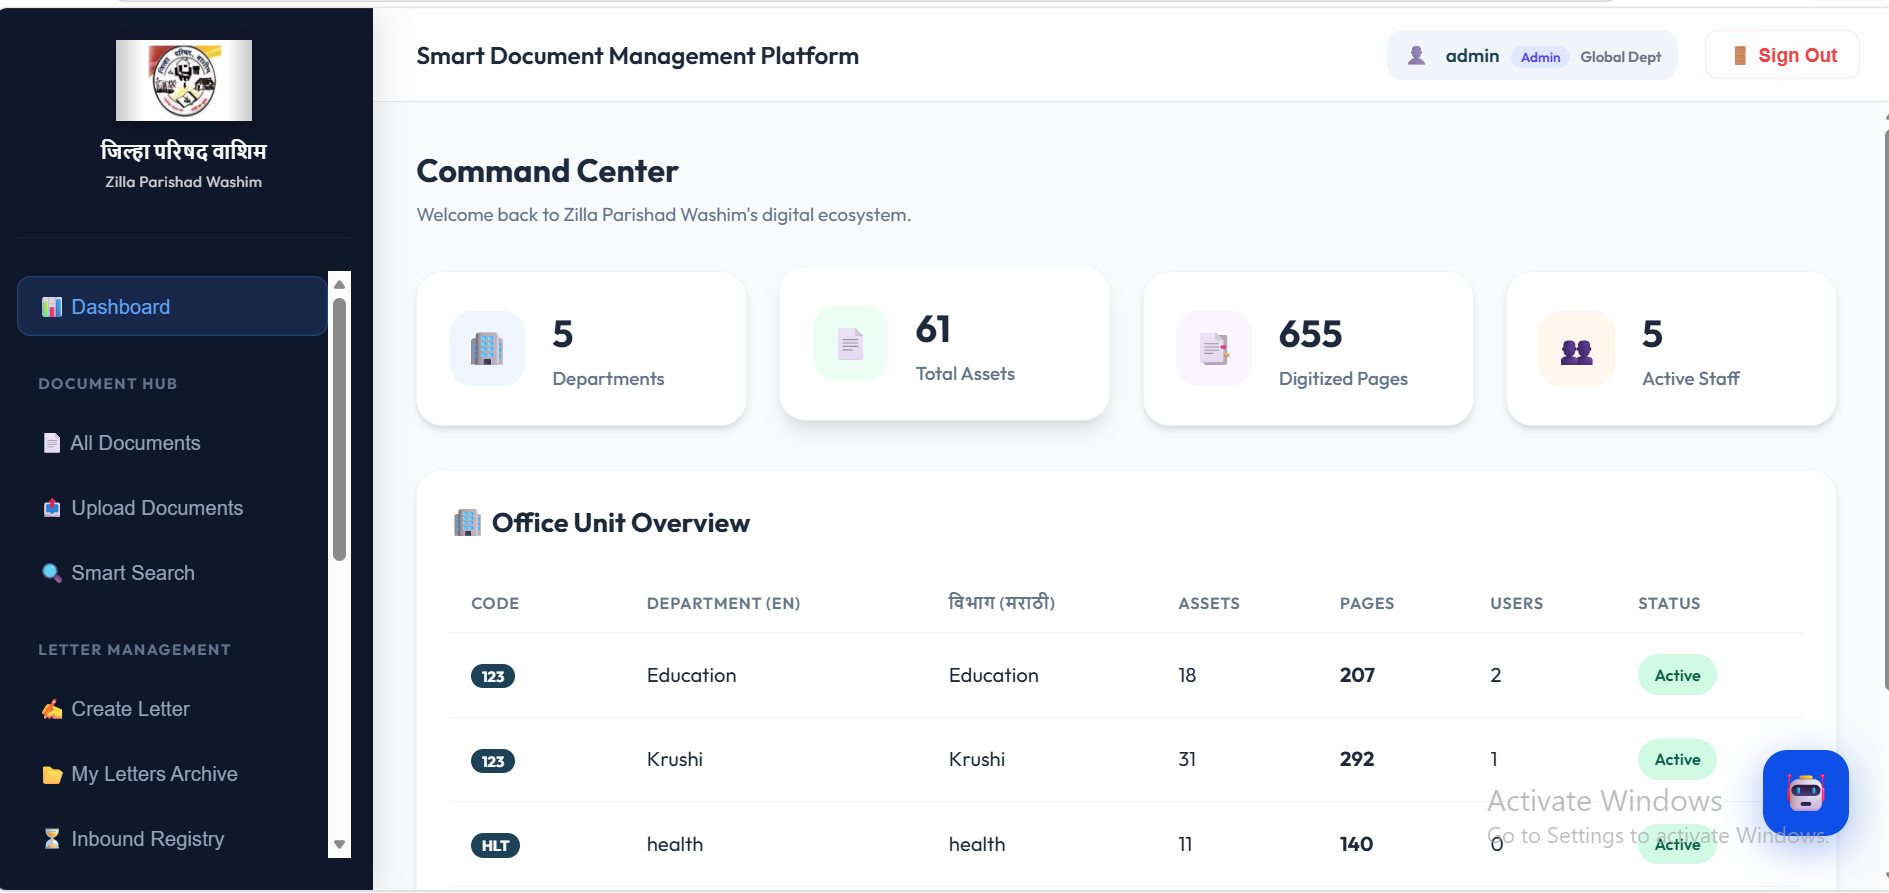Click the Departments building icon
The width and height of the screenshot is (1889, 893).
(x=487, y=348)
